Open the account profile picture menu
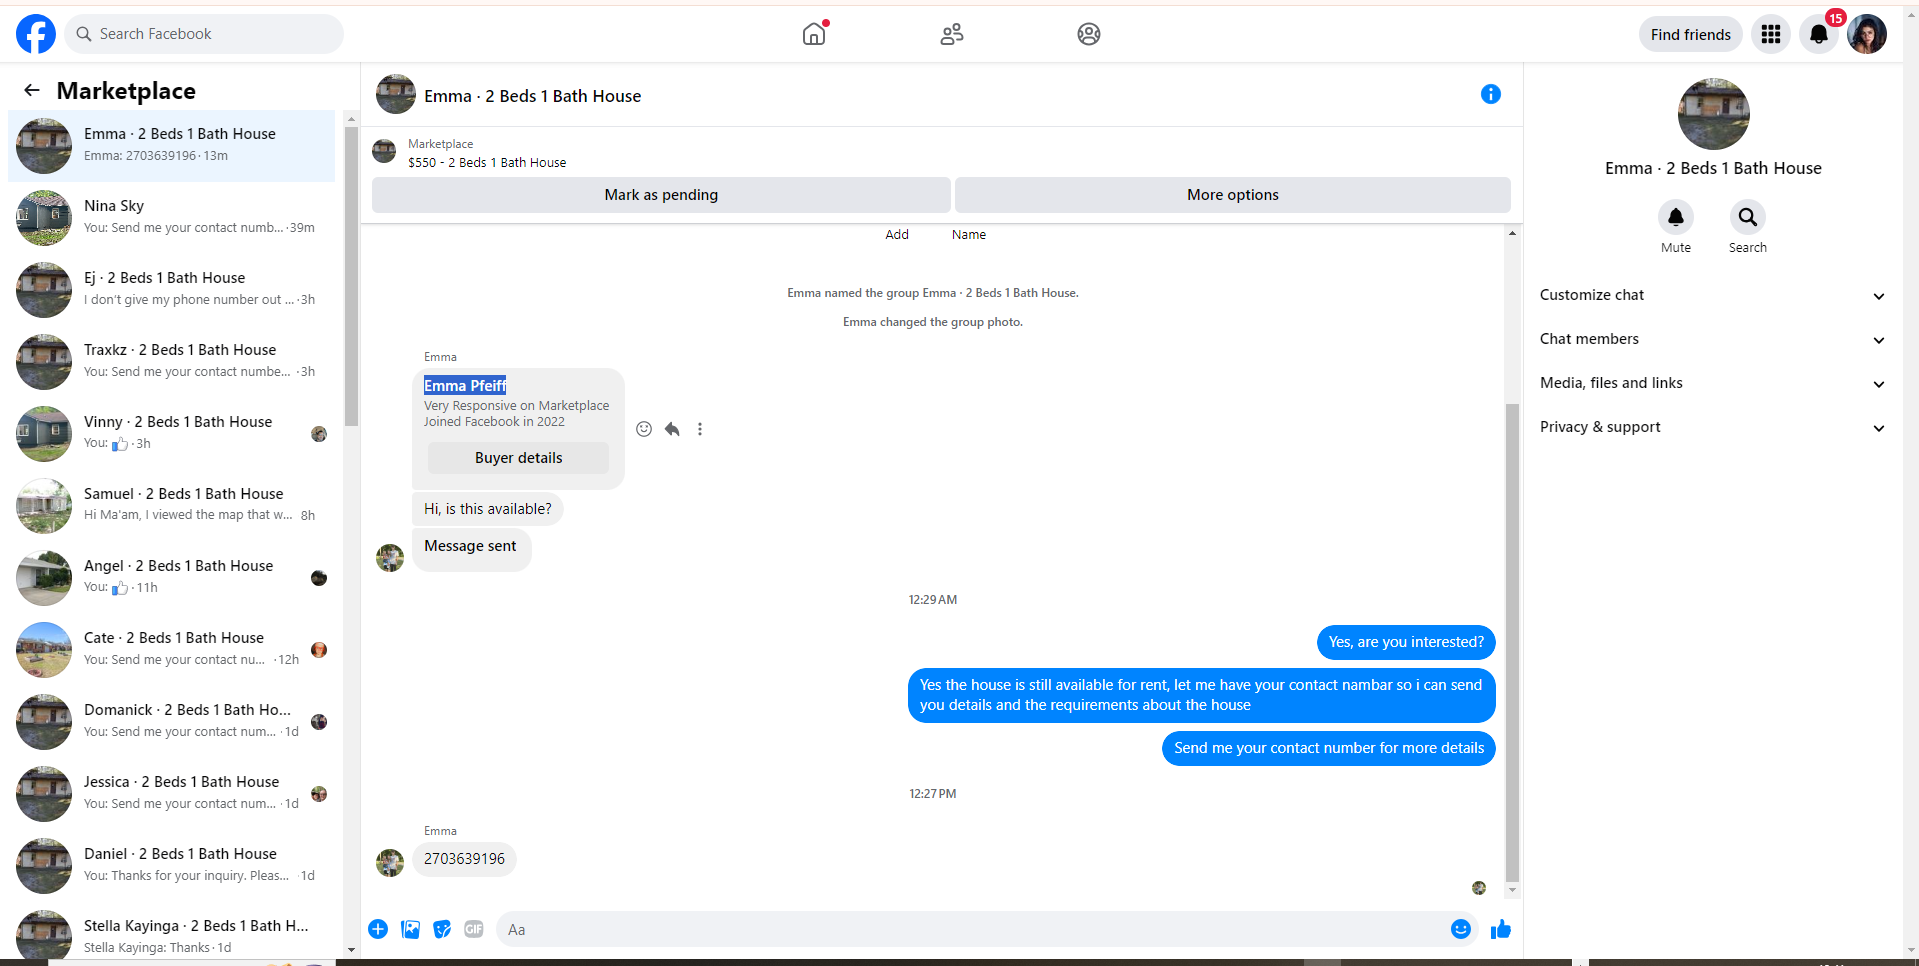The height and width of the screenshot is (966, 1919). (x=1867, y=34)
